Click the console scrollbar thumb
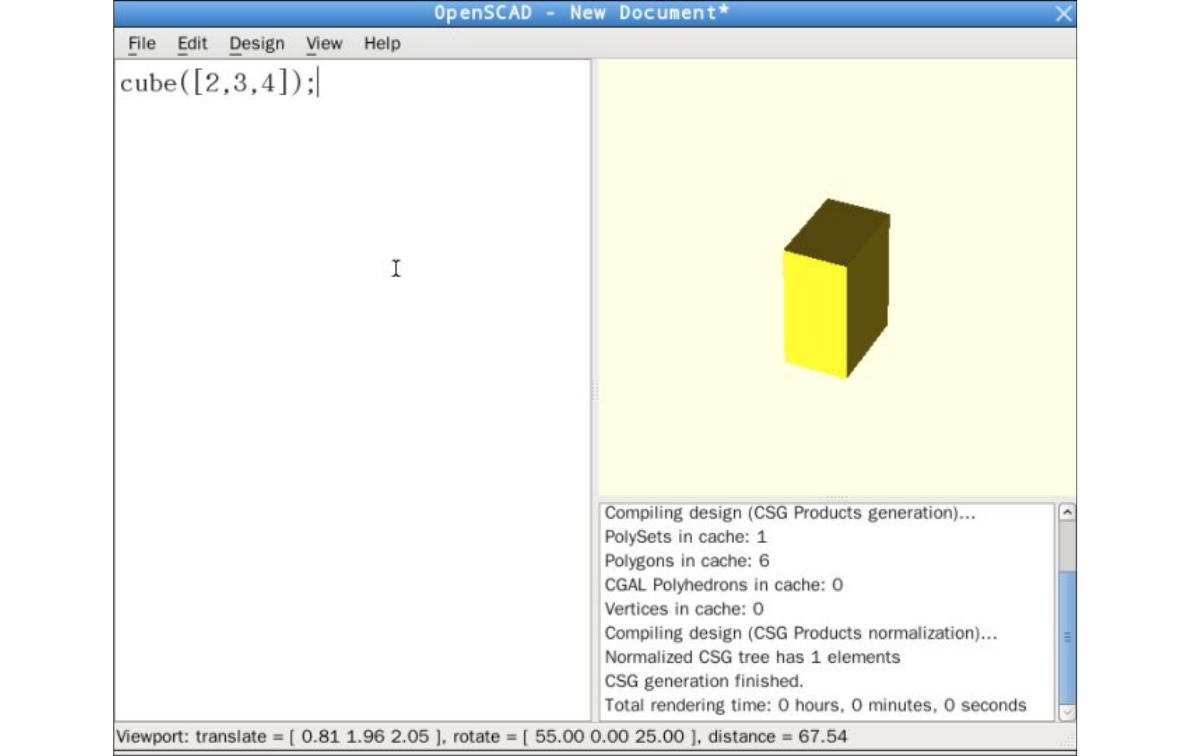Viewport: 1190px width, 756px height. pyautogui.click(x=1067, y=637)
